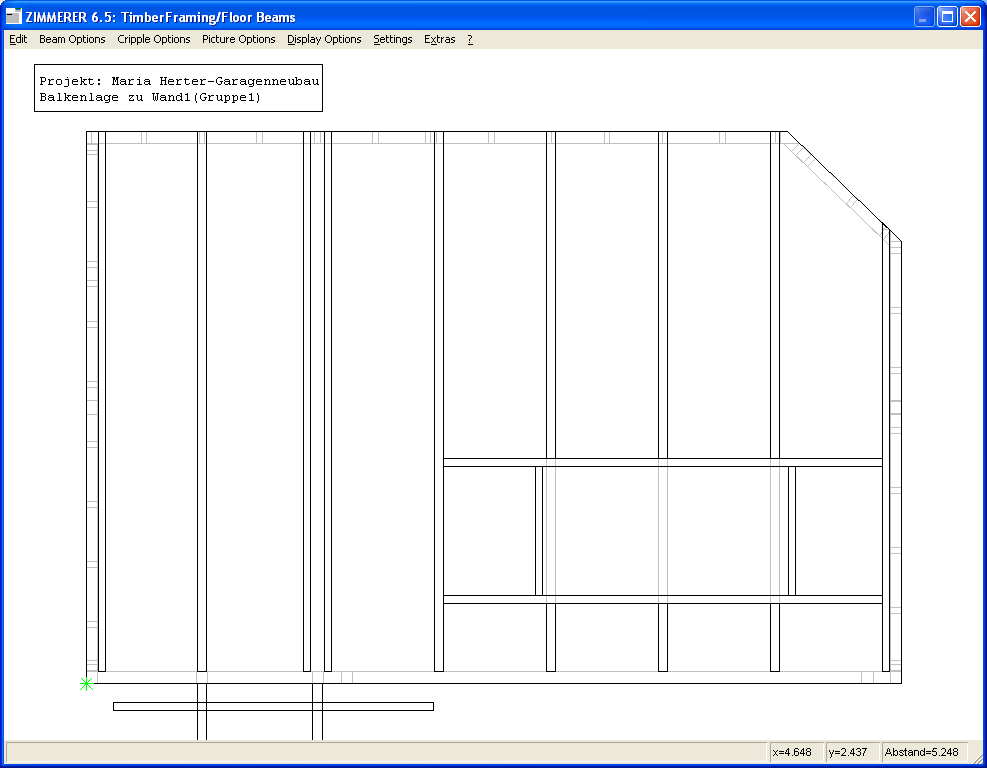
Task: Expand the Picture Options menu
Action: point(238,40)
